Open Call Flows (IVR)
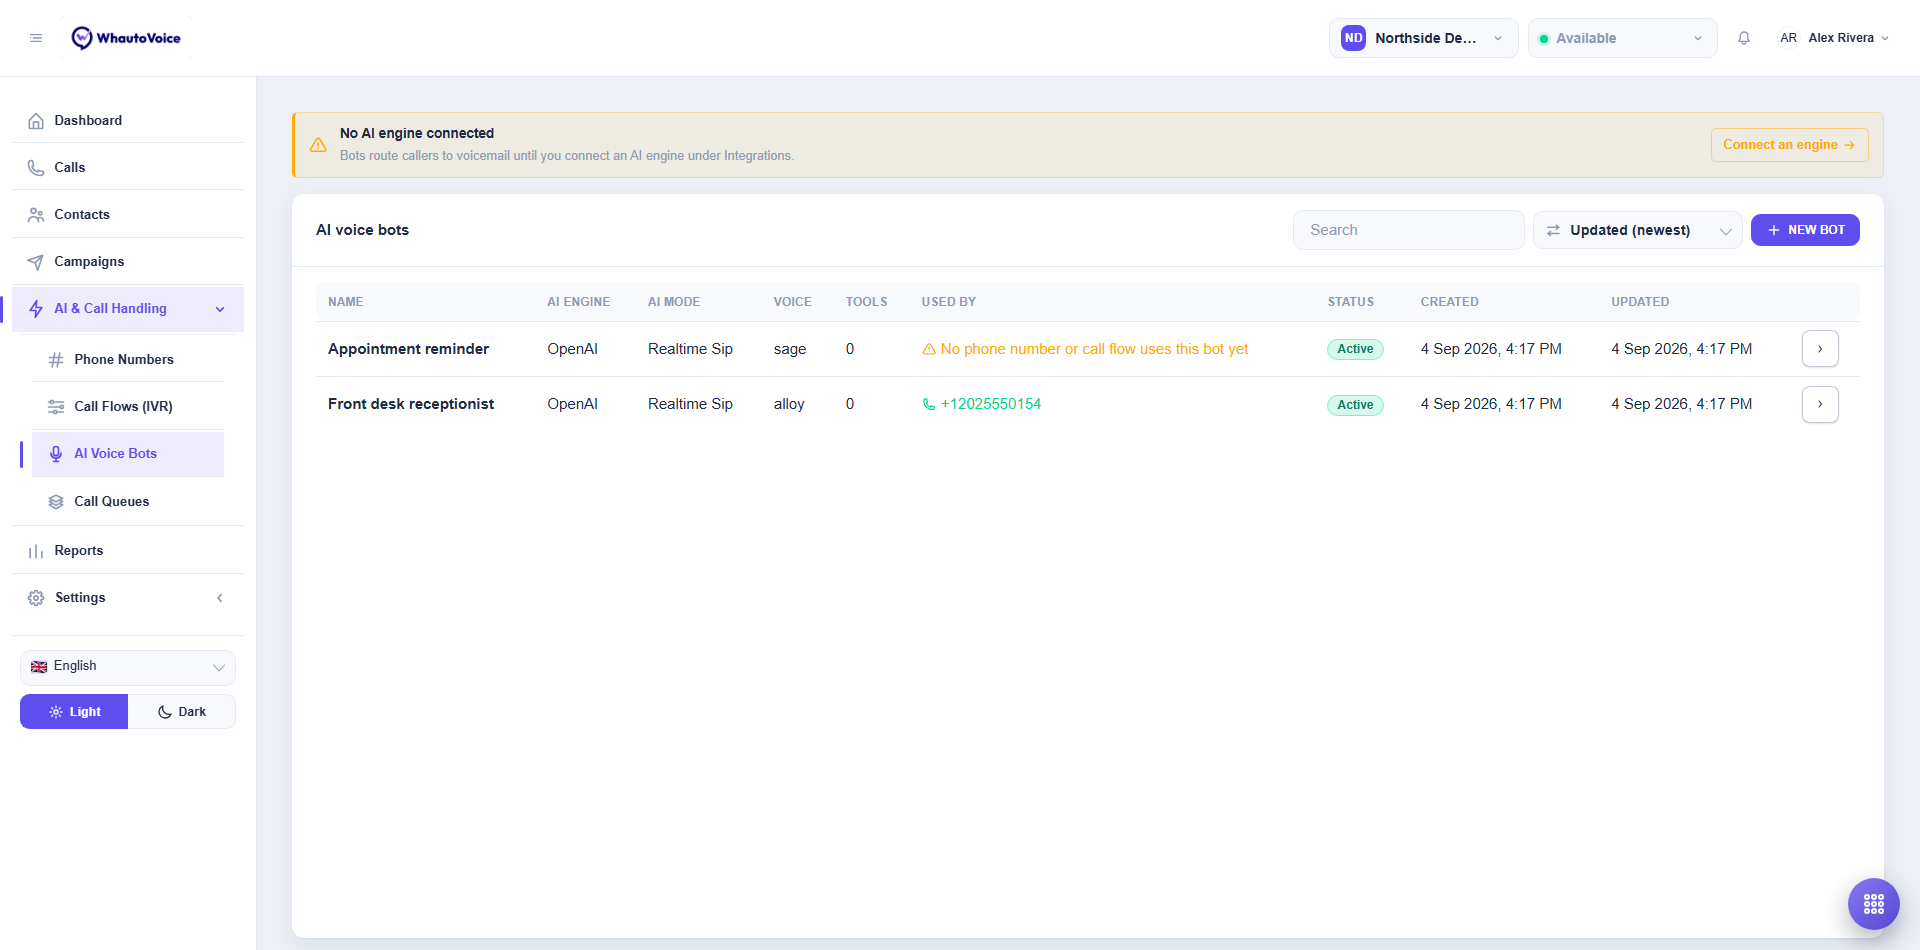 click(x=128, y=406)
